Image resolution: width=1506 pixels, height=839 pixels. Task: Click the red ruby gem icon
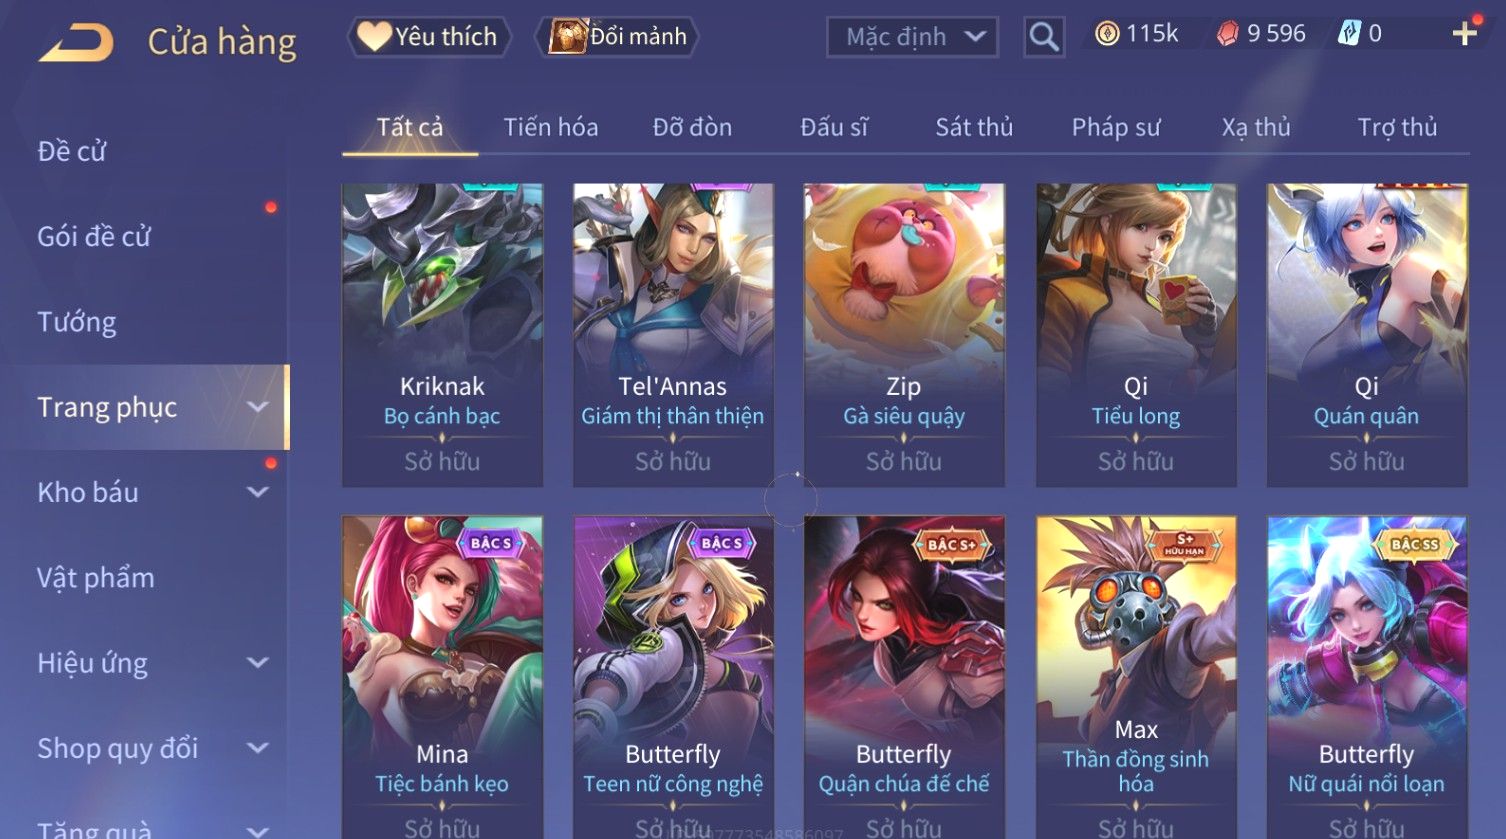coord(1227,34)
